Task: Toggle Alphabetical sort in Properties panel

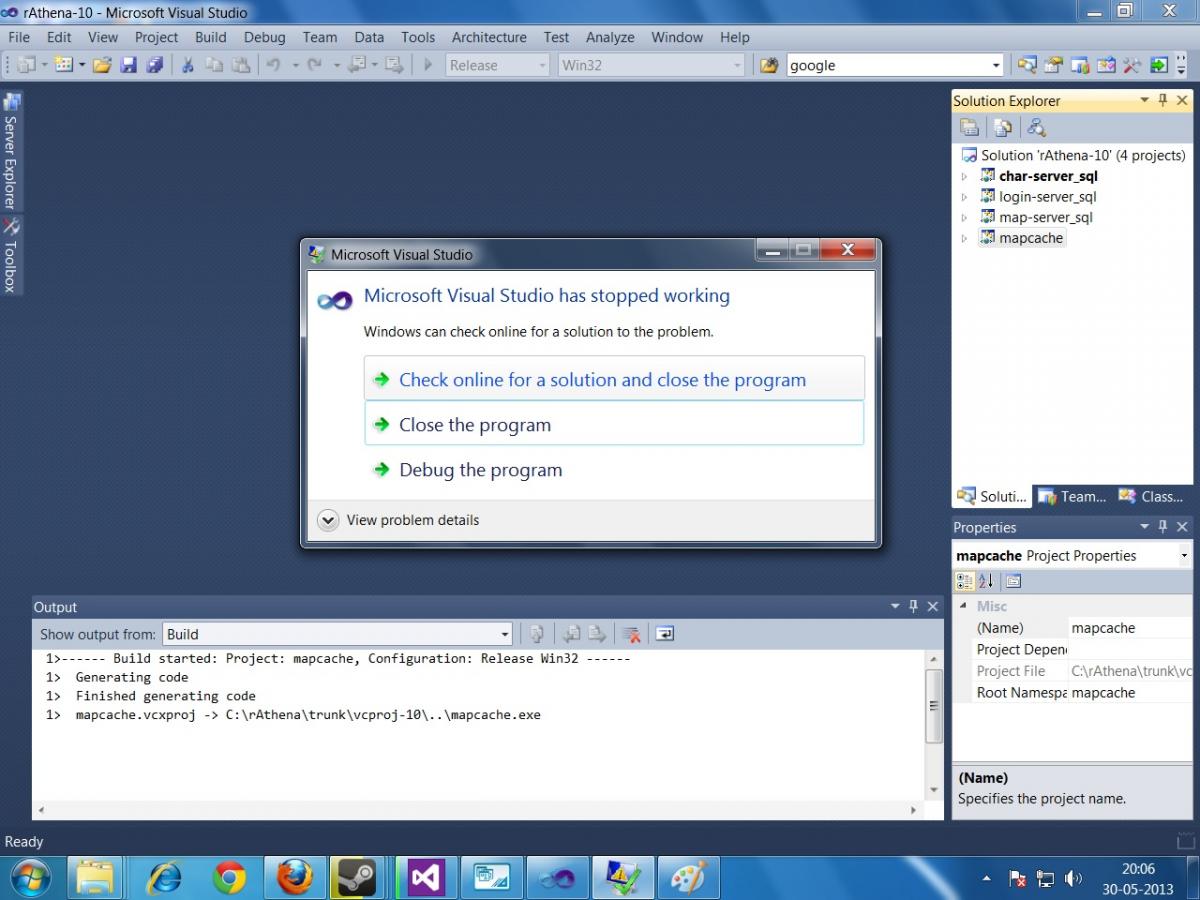Action: point(986,581)
